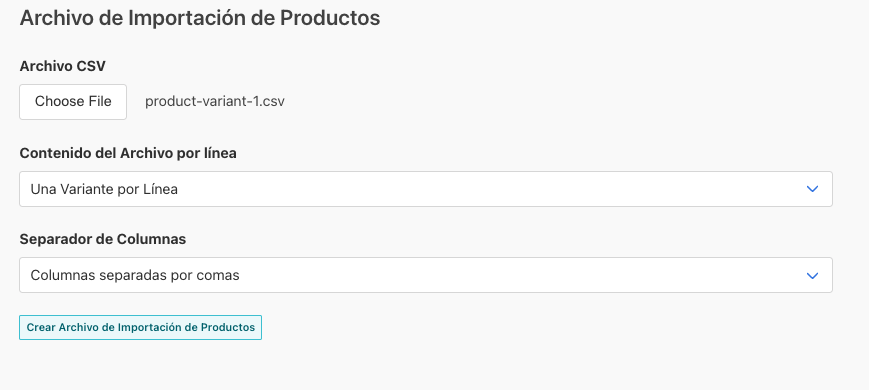Select the CSV file upload control
This screenshot has height=390, width=869.
[152, 102]
